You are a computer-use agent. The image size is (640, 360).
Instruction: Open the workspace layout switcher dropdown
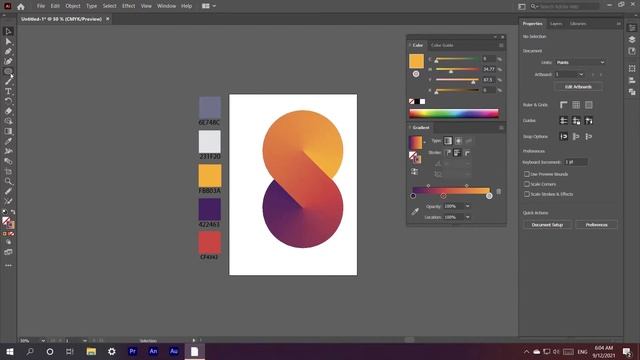point(209,6)
